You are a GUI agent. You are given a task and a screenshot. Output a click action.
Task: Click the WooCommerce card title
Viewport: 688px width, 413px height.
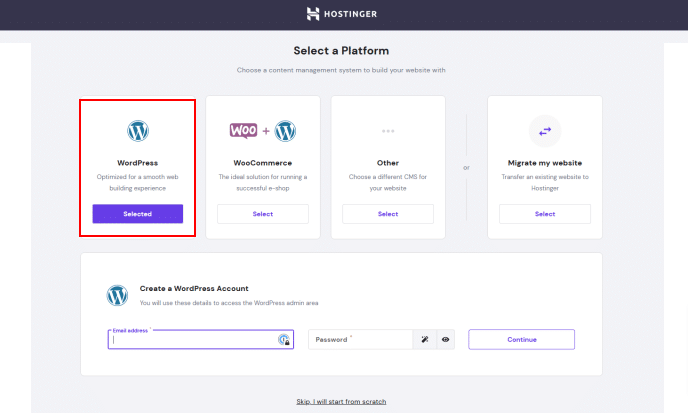click(263, 163)
